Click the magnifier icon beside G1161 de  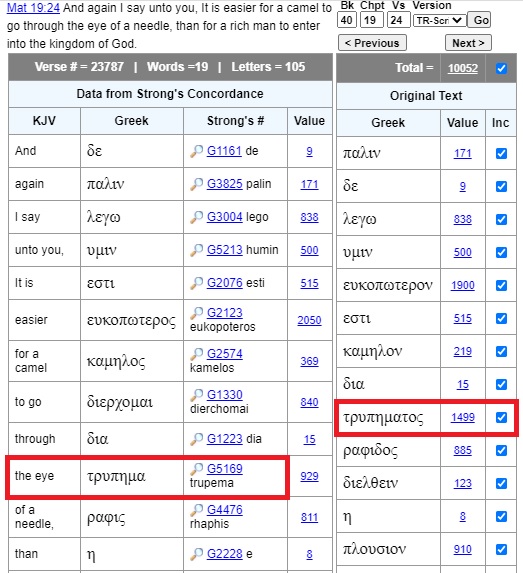coord(197,151)
